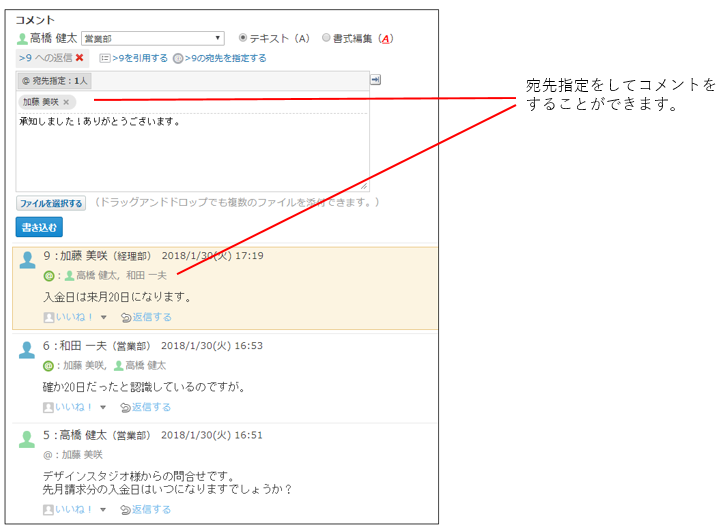
Task: Click 返信する on comment 6
Action: pyautogui.click(x=152, y=407)
